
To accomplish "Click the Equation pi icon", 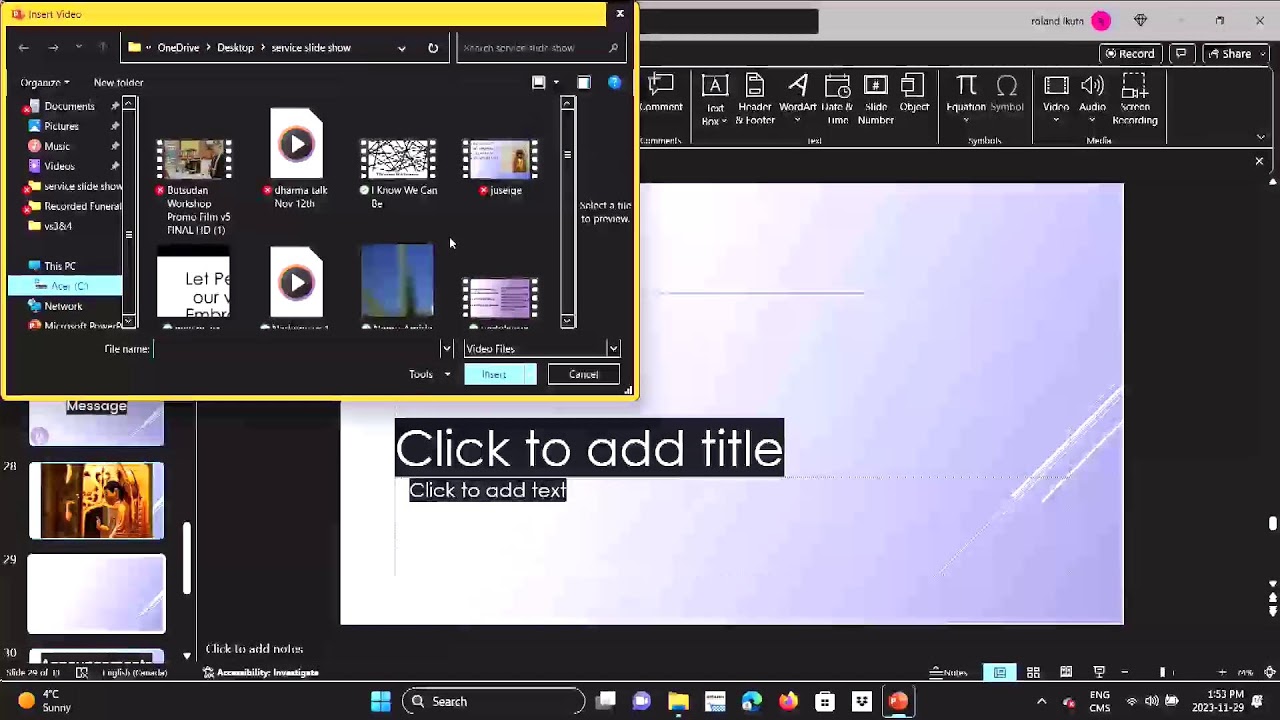I will coord(966,86).
